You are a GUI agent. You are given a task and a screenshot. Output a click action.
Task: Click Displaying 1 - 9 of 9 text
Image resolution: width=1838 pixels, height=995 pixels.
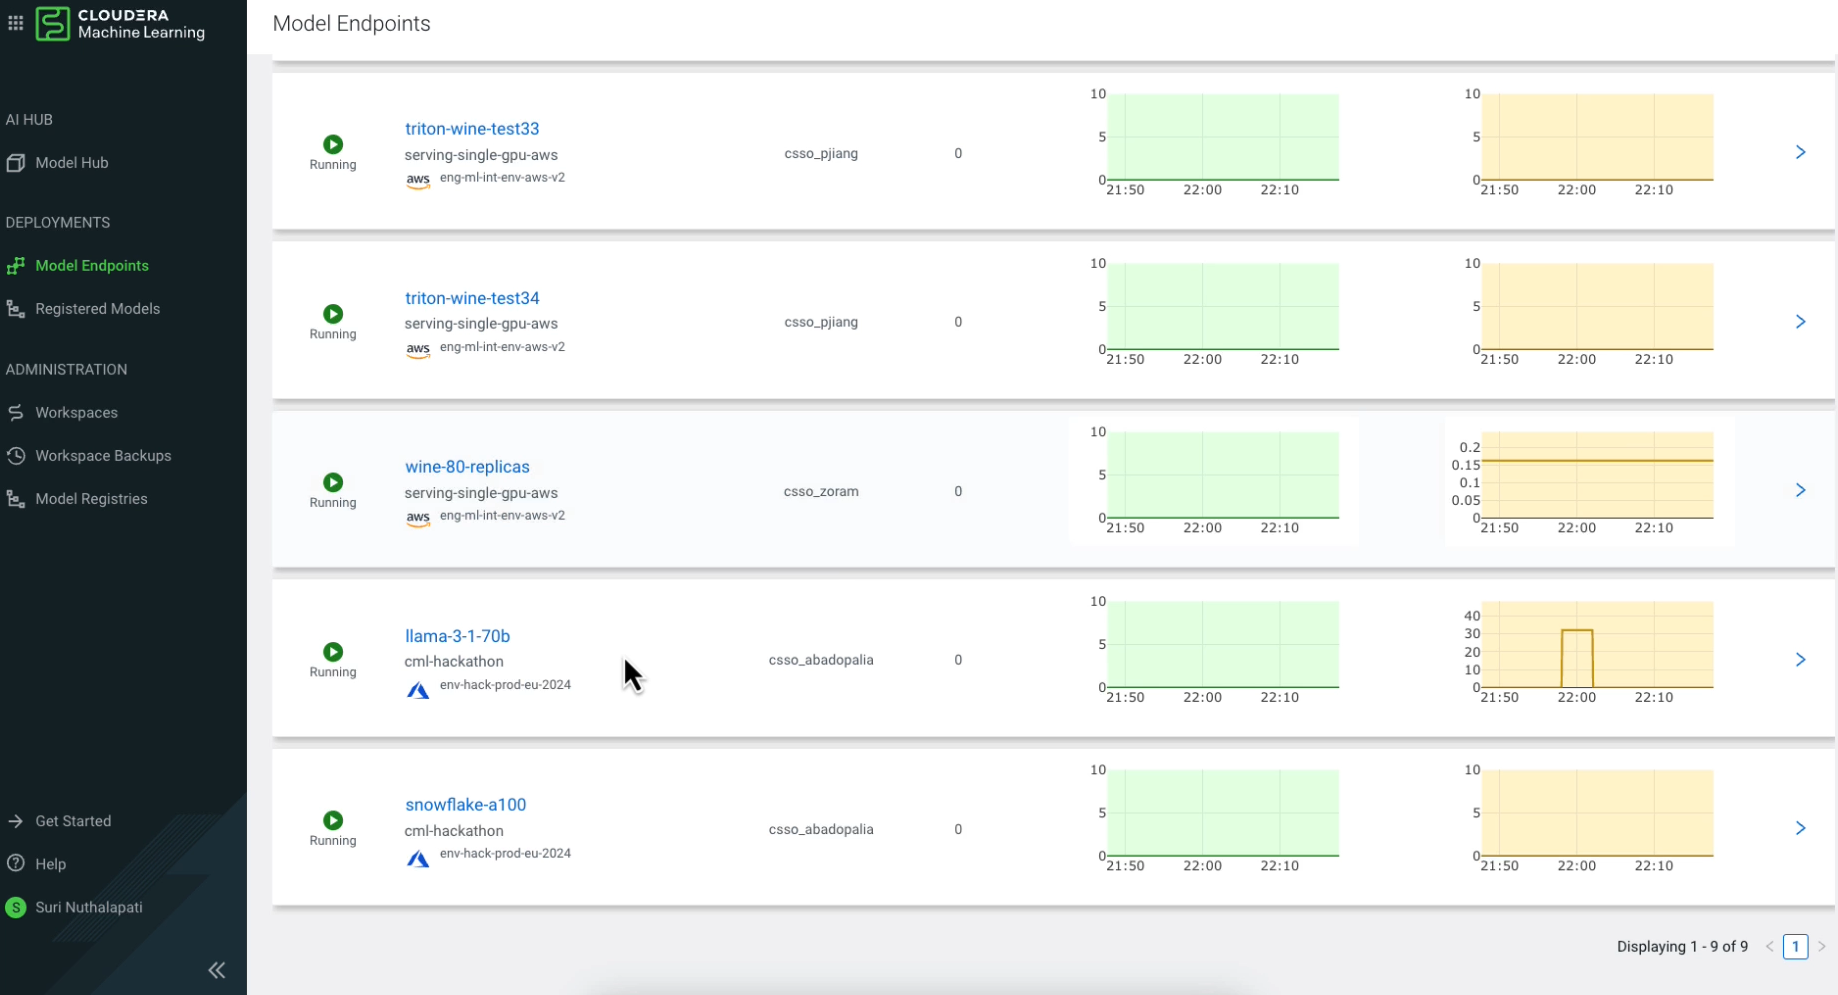click(x=1682, y=946)
